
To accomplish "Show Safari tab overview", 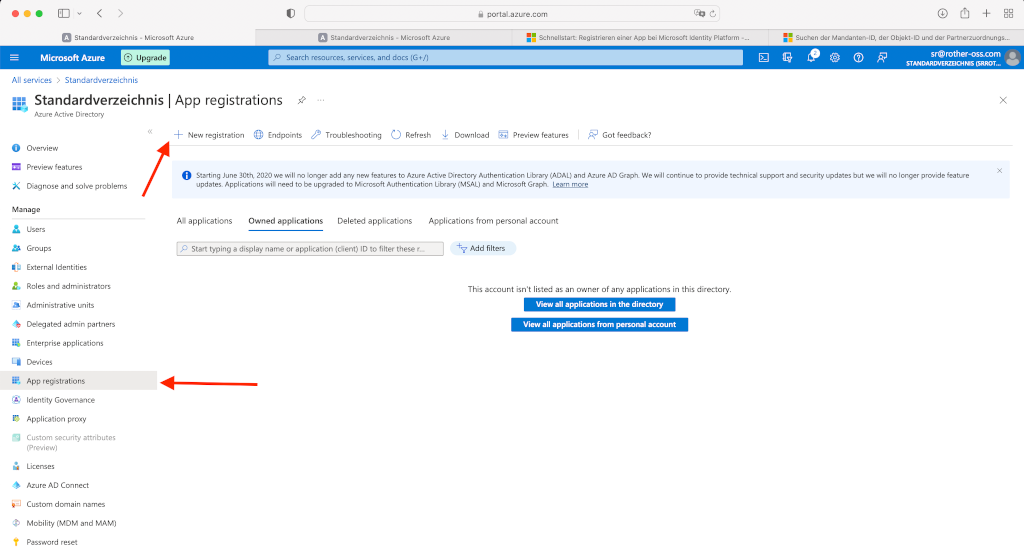I will point(1008,13).
